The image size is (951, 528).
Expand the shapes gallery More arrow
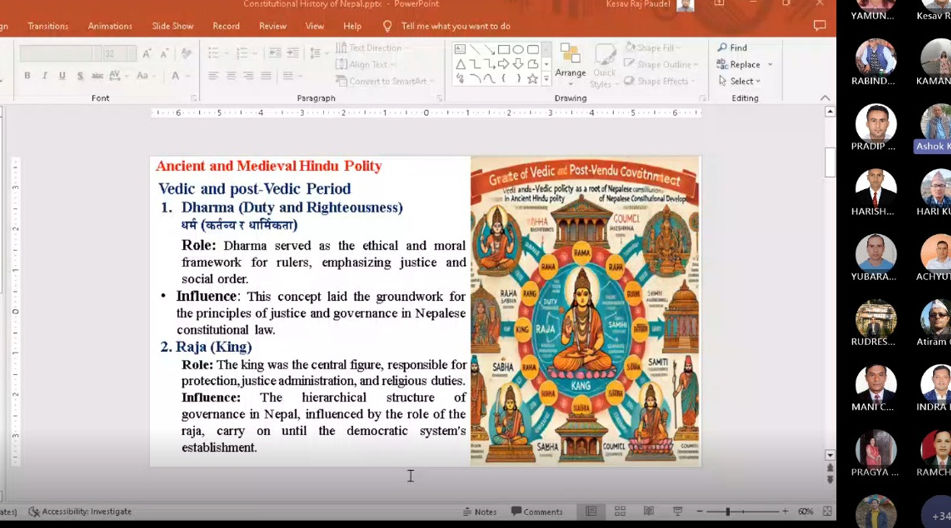(x=546, y=79)
